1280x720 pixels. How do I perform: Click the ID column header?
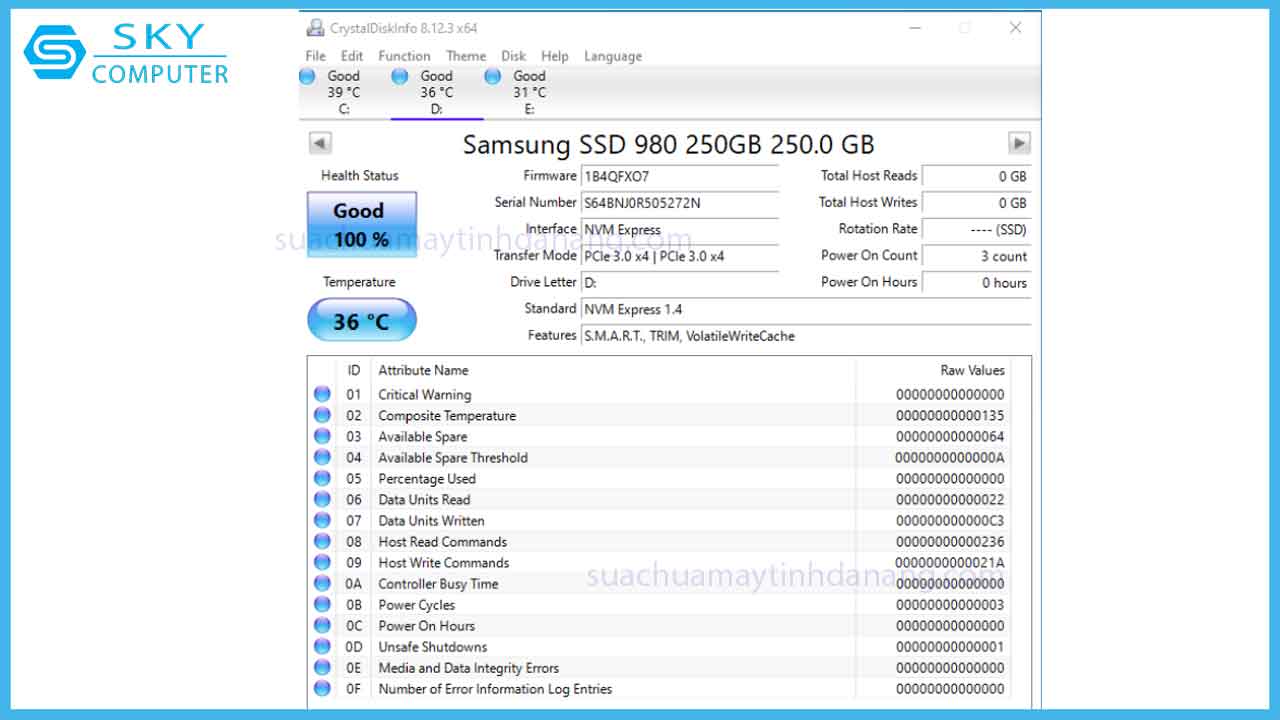(354, 370)
